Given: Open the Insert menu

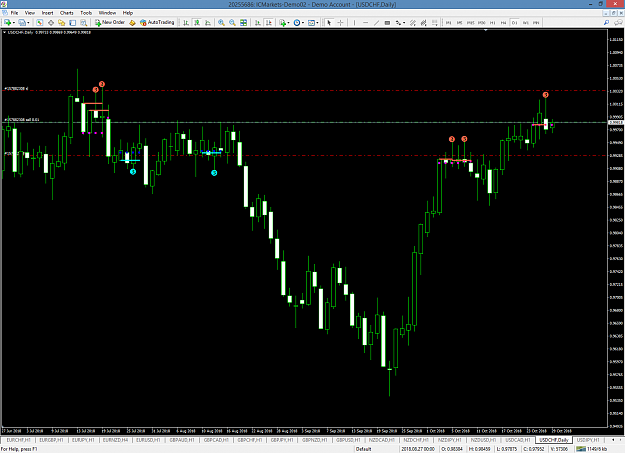Looking at the screenshot, I should (x=47, y=13).
